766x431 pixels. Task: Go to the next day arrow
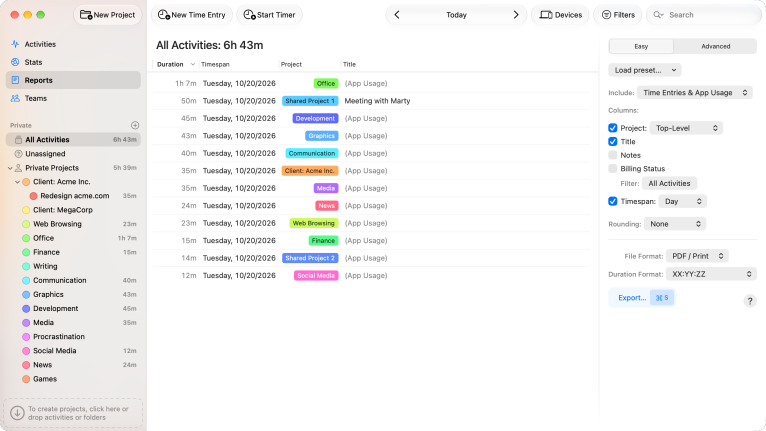[516, 15]
